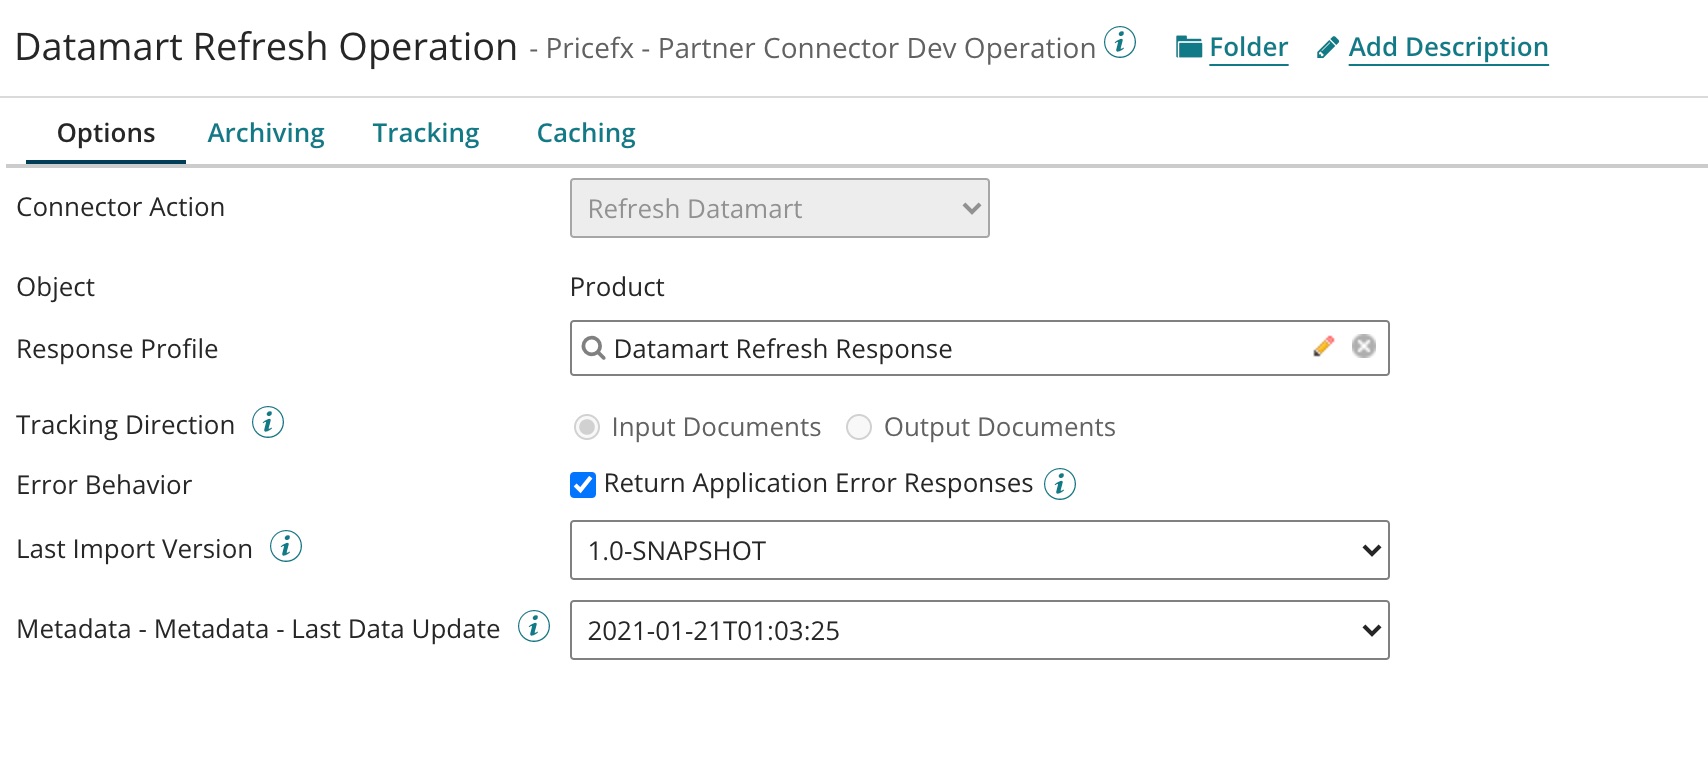Click the Add Description link
The image size is (1708, 760).
tap(1448, 47)
